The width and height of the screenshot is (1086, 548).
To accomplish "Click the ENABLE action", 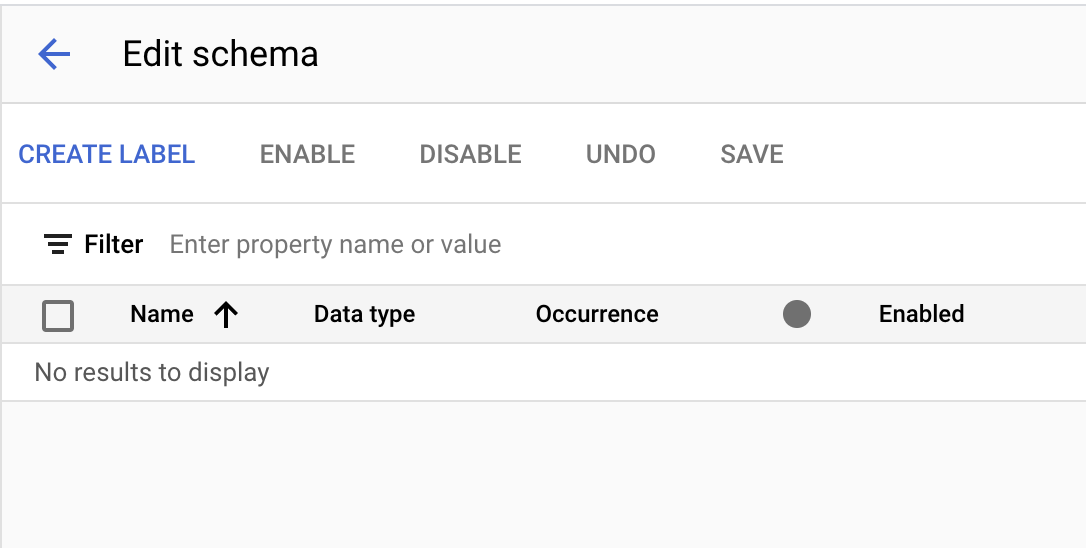I will pos(307,154).
